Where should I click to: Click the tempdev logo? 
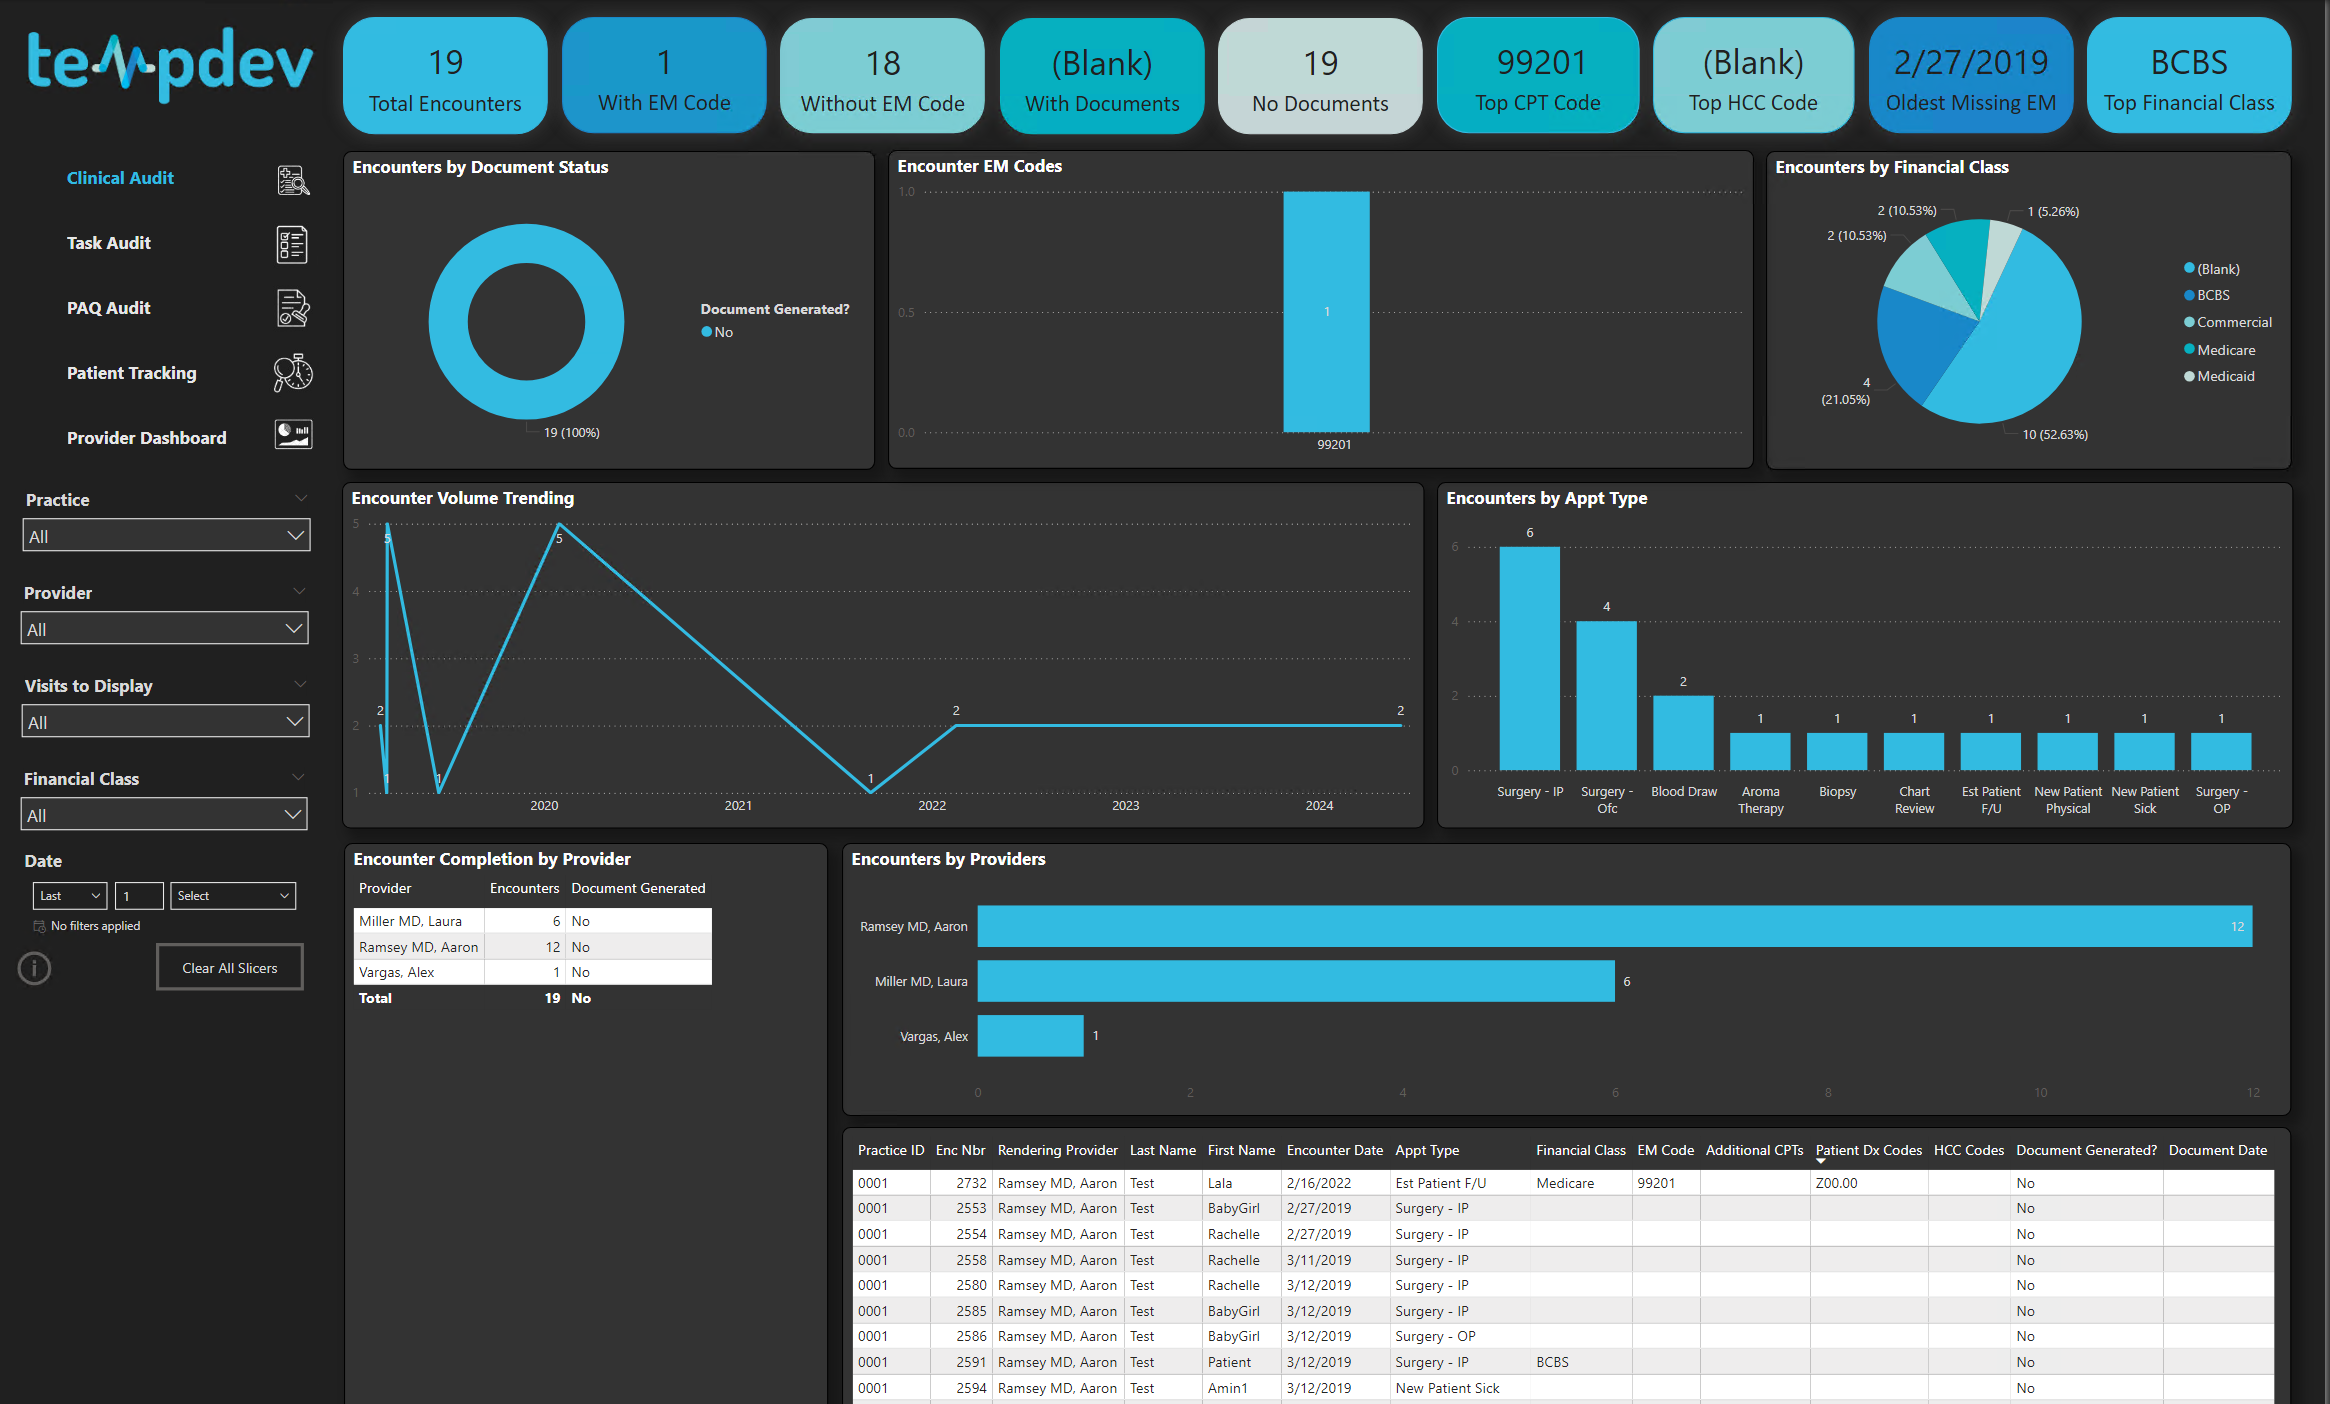pos(170,65)
